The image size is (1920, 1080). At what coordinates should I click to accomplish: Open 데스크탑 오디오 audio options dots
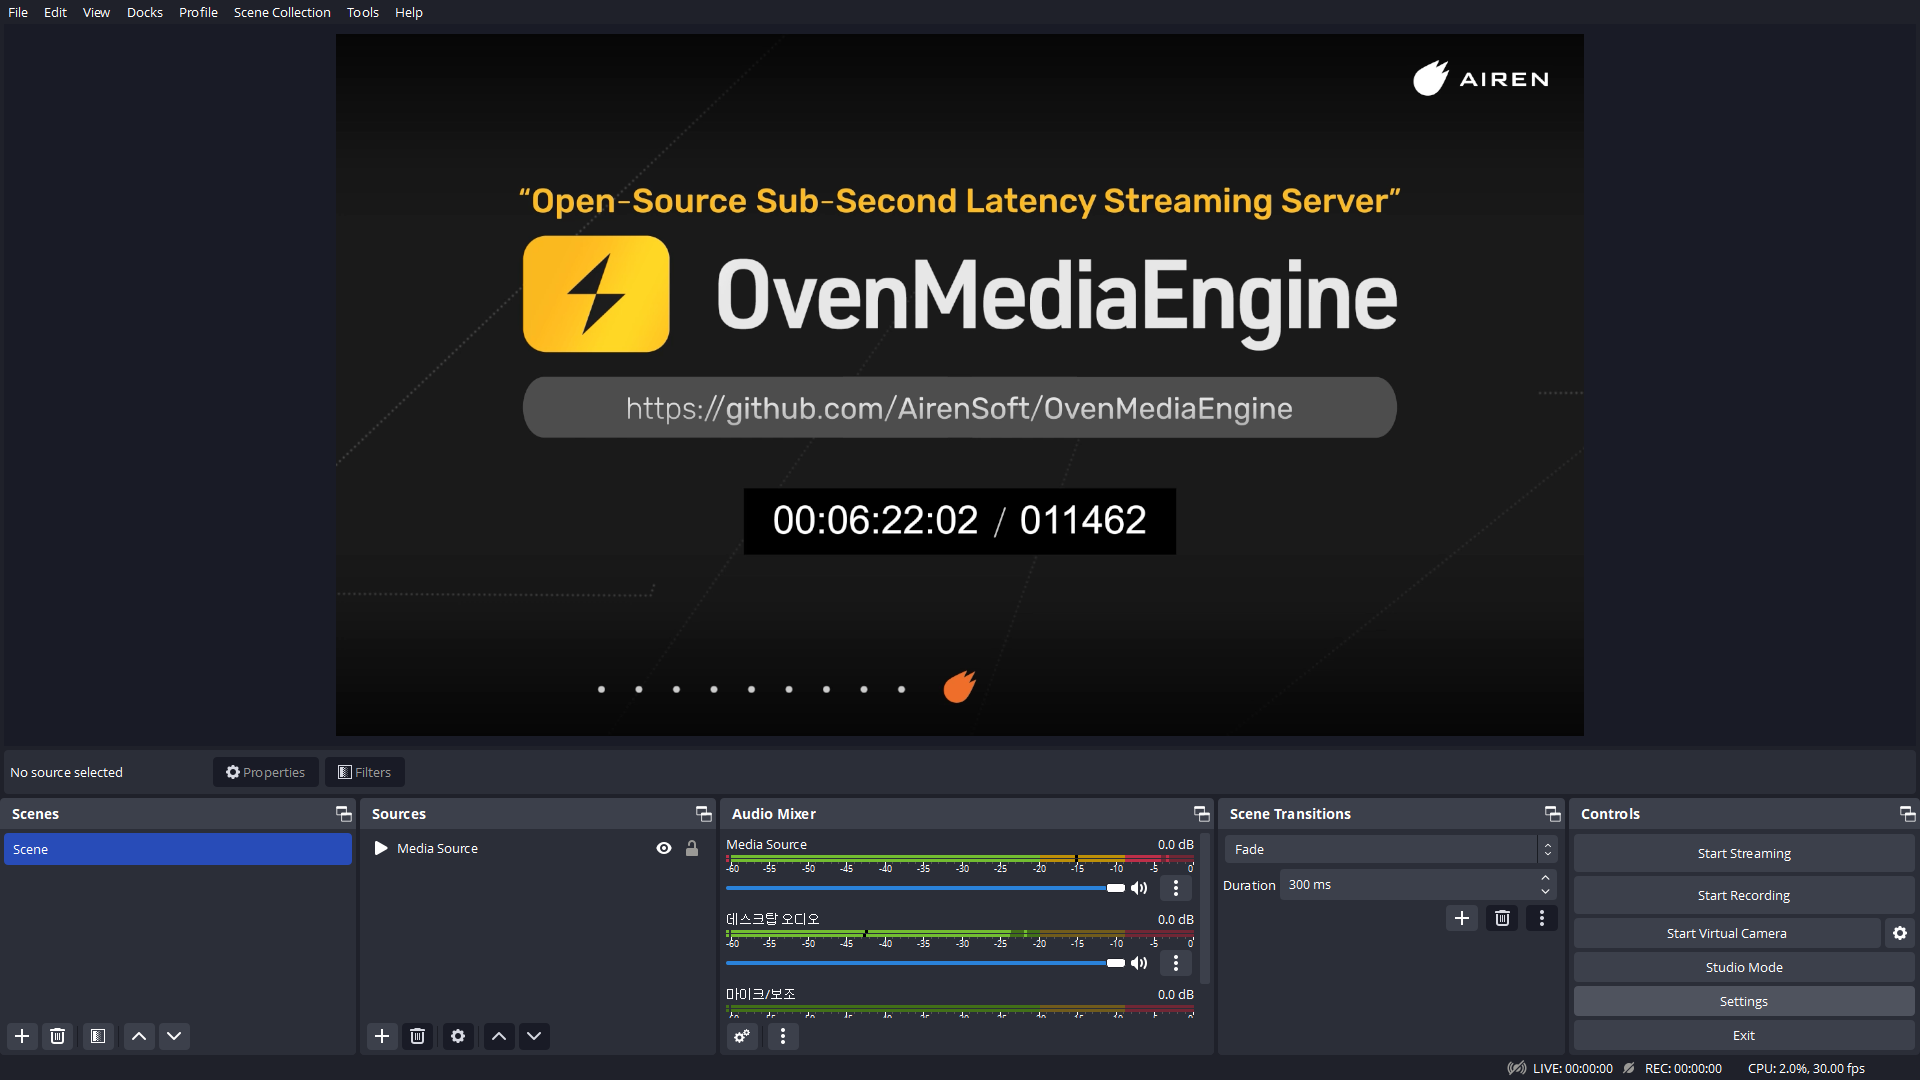[1176, 963]
